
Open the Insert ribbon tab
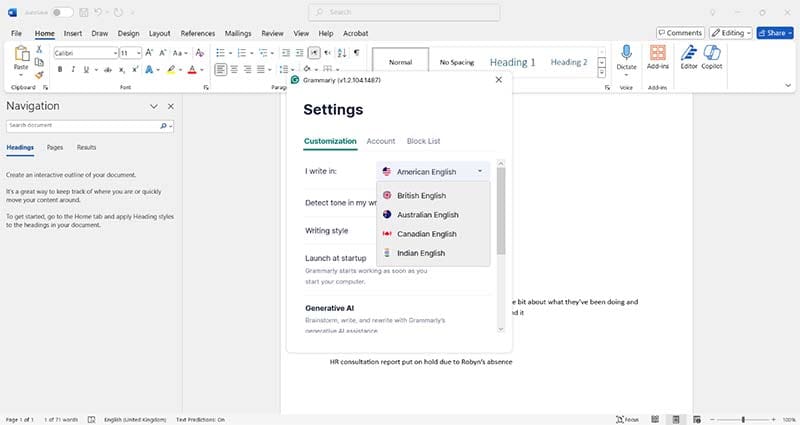coord(72,33)
